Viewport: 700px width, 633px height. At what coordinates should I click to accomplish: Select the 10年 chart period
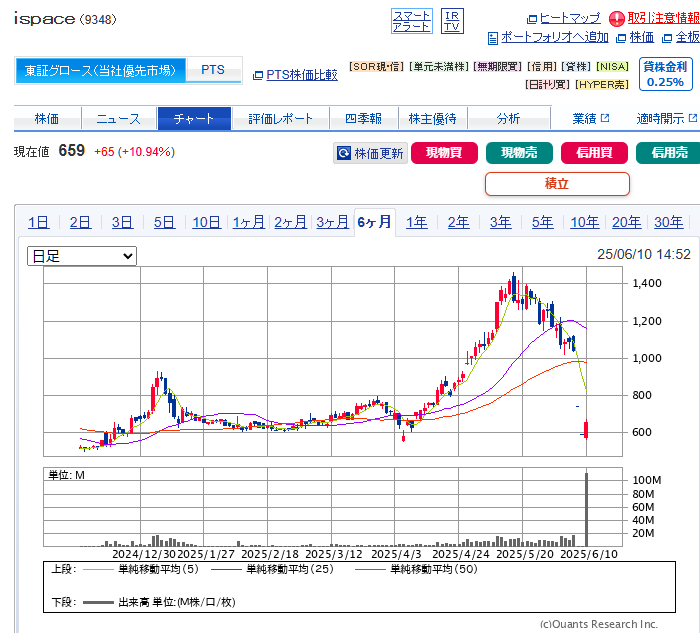tap(585, 222)
